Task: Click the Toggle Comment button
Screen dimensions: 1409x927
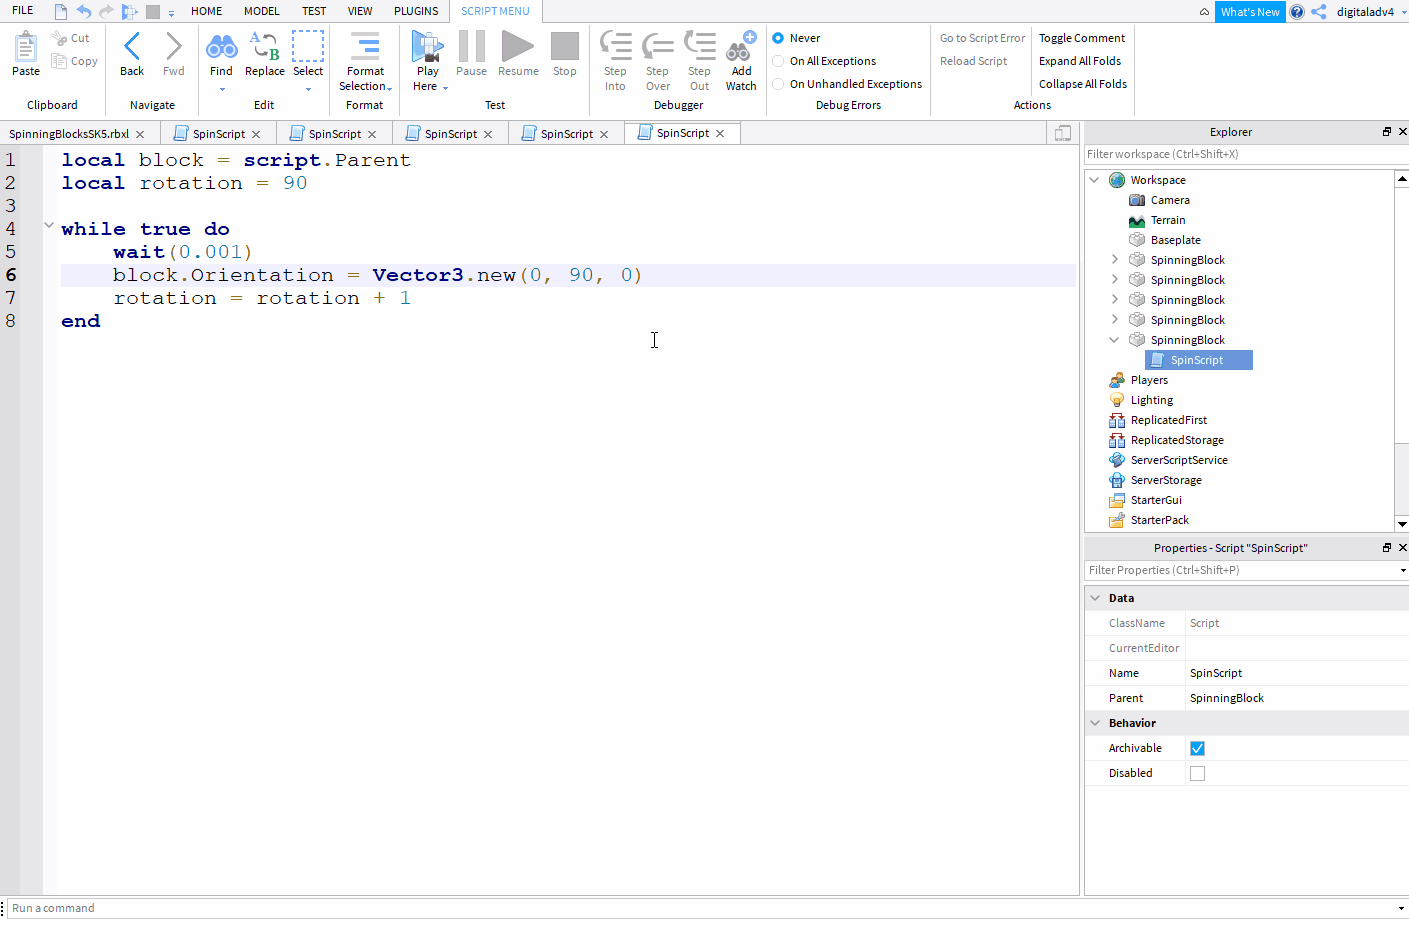Action: (x=1082, y=38)
